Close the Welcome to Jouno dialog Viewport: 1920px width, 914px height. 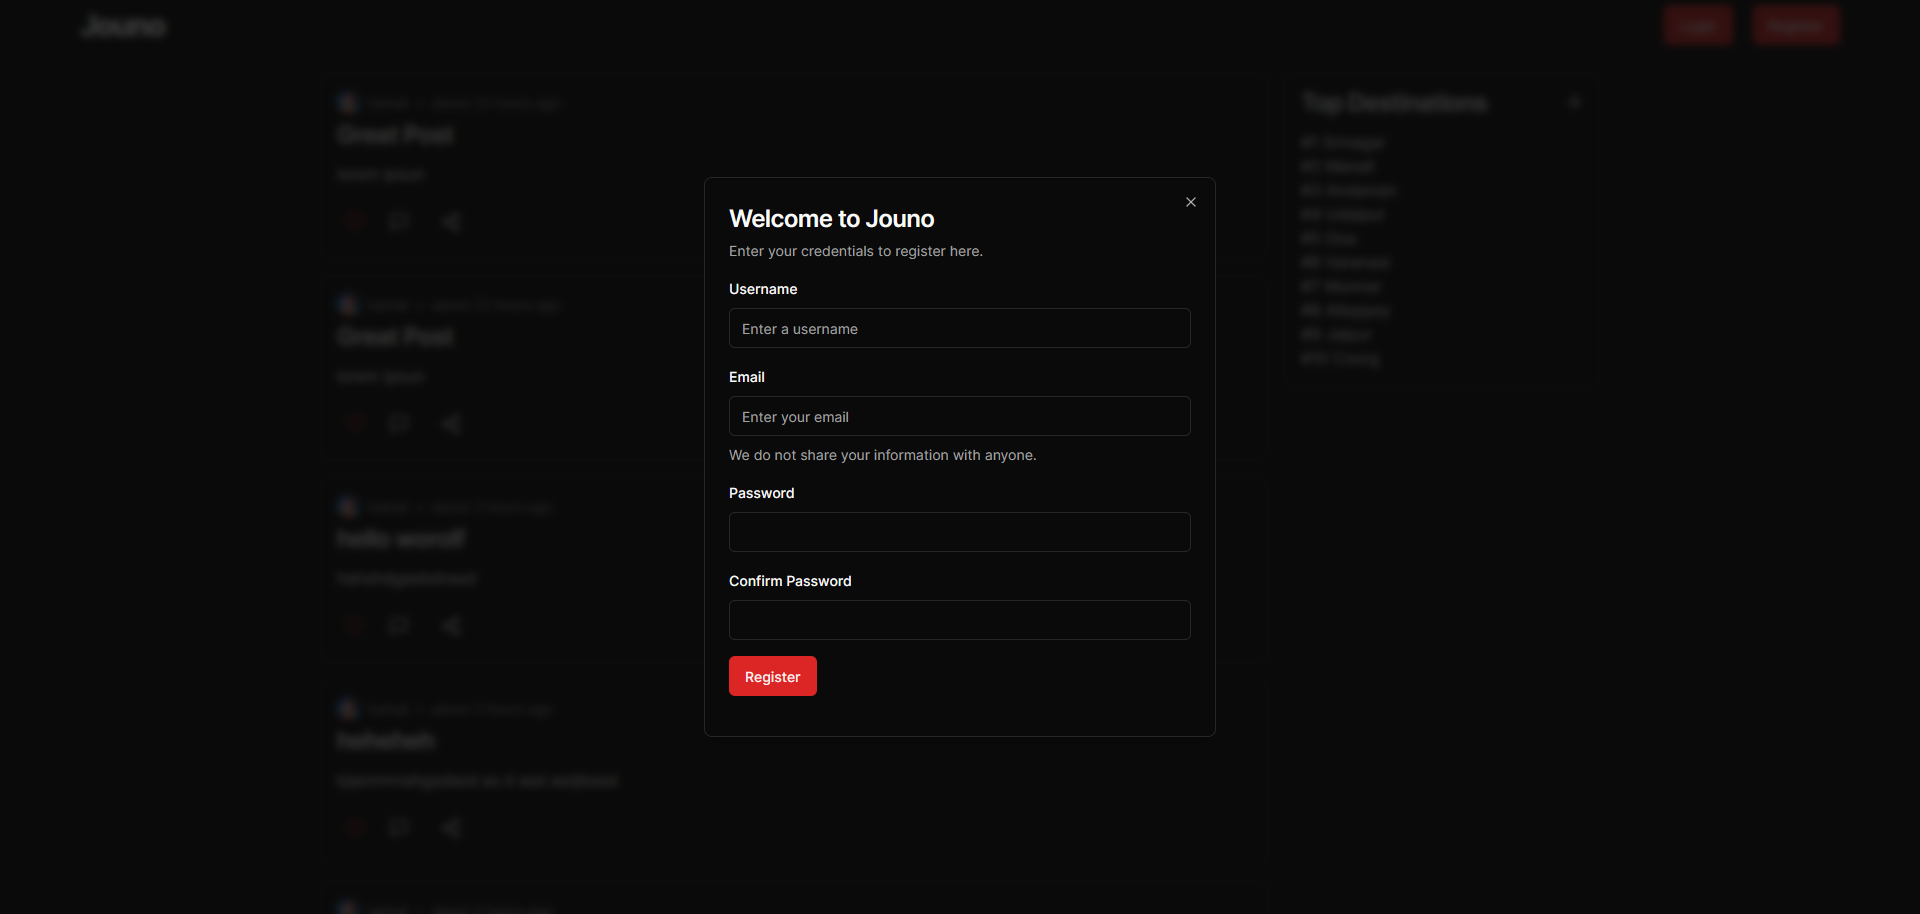(x=1190, y=202)
